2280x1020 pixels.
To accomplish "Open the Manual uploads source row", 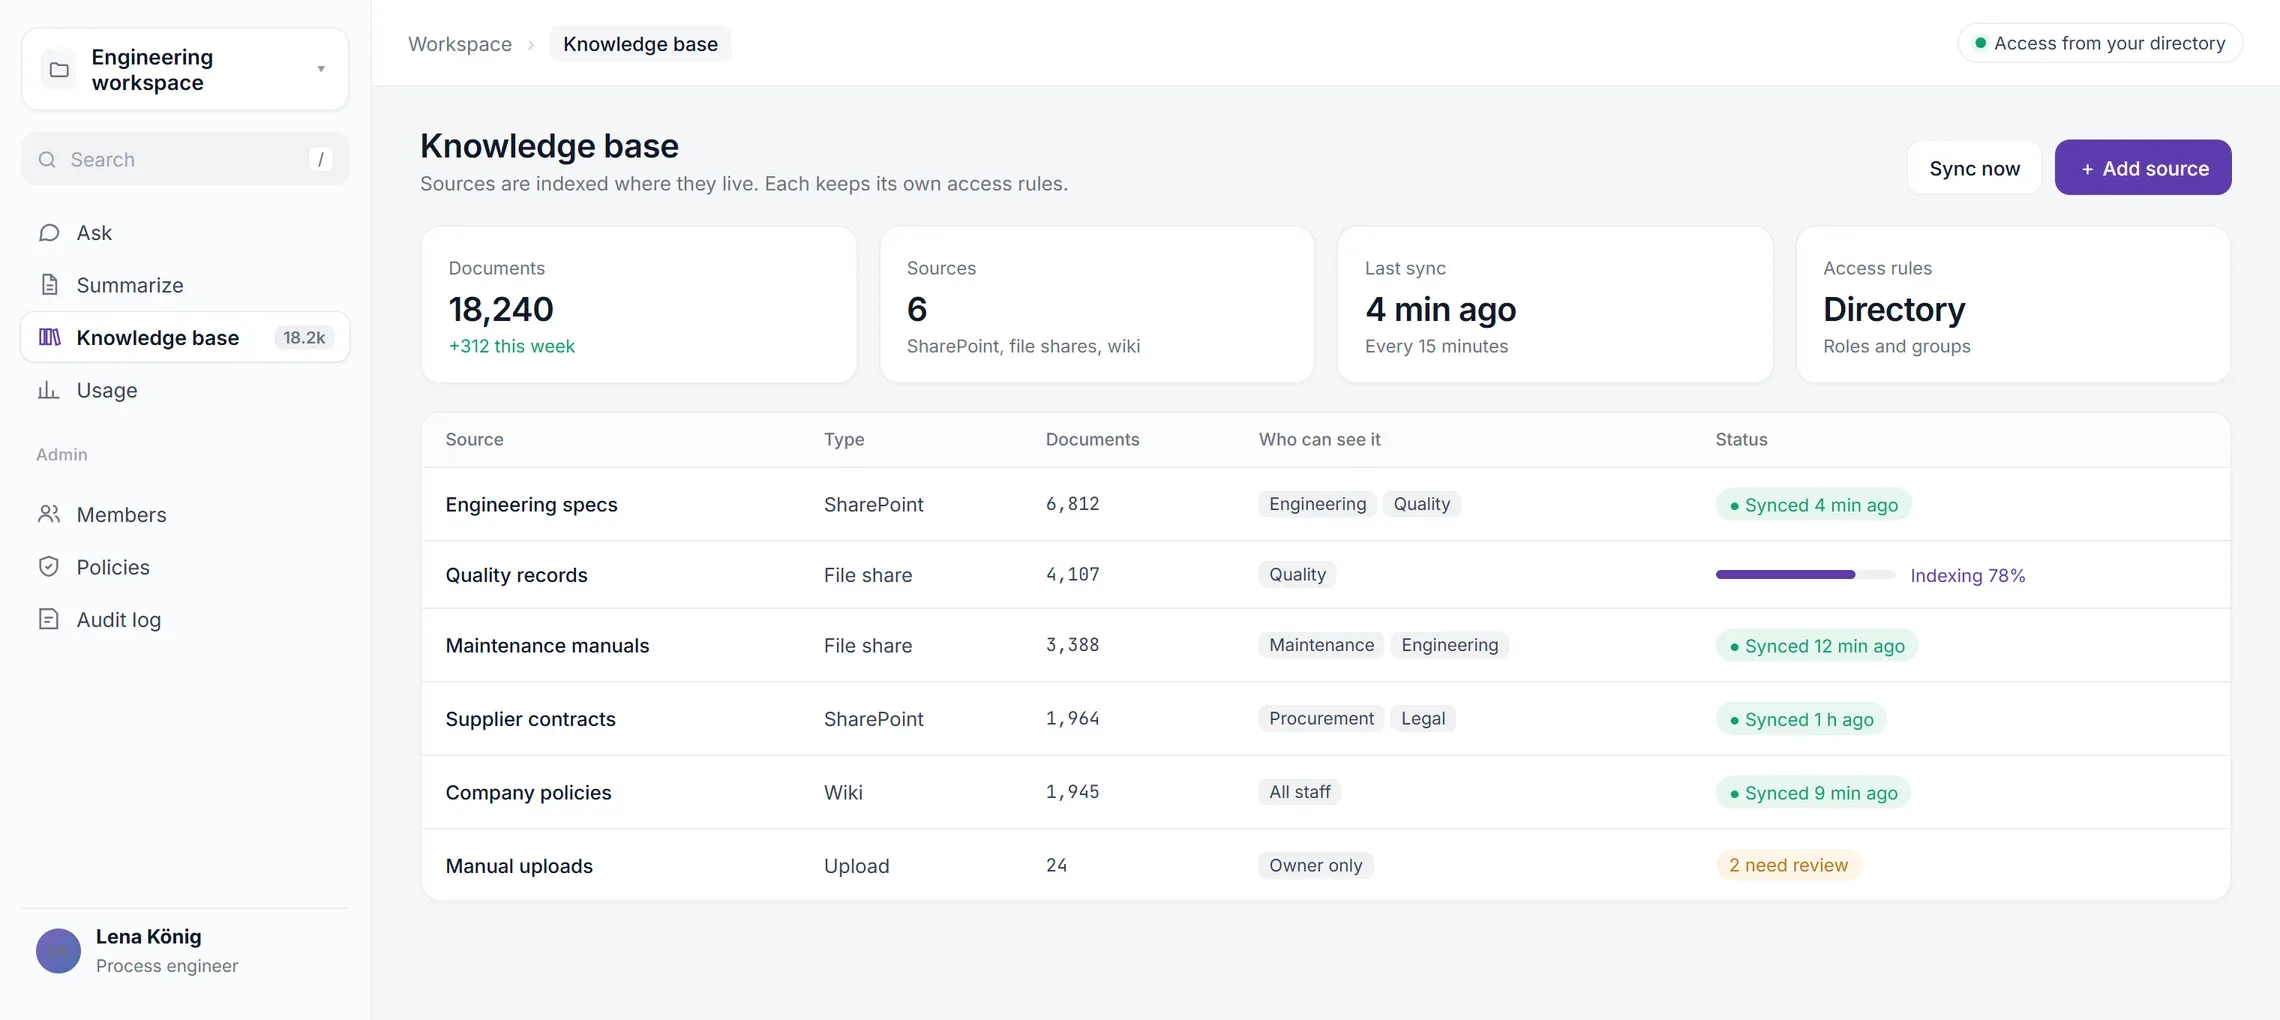I will tap(1326, 865).
